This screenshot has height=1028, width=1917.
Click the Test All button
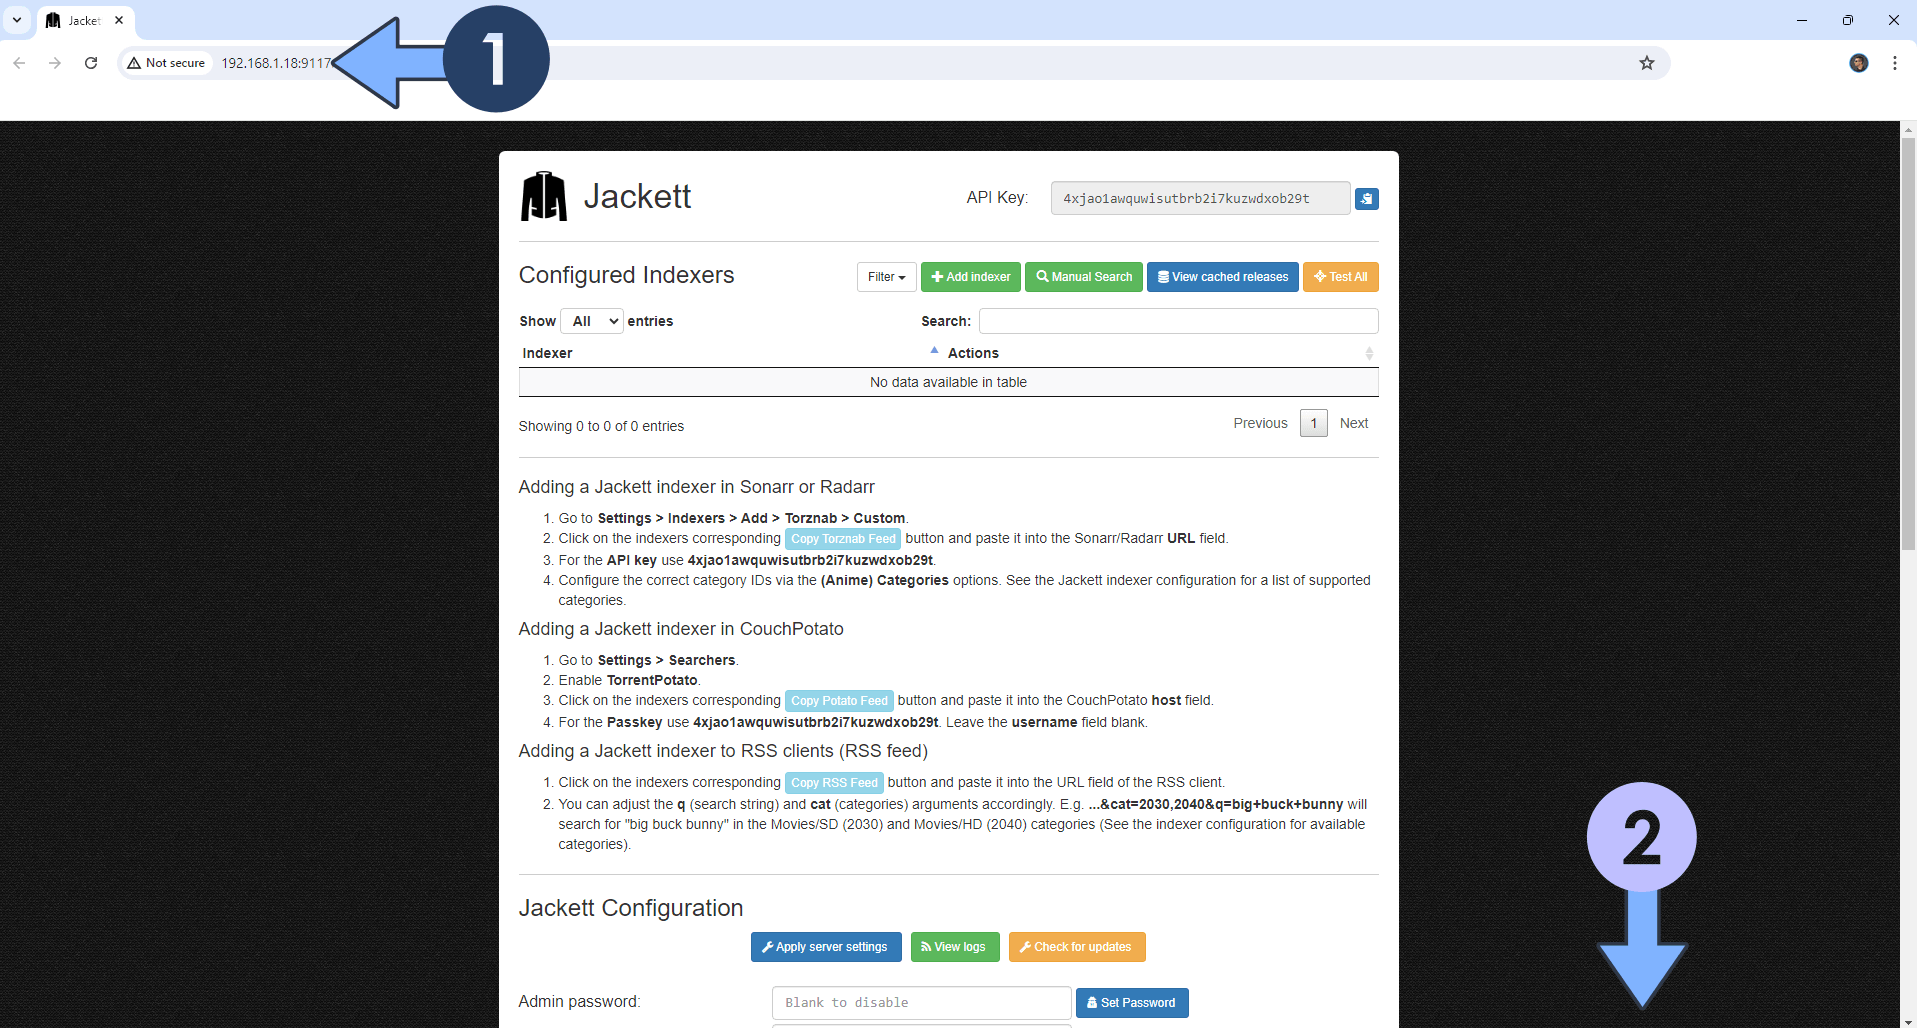click(x=1340, y=277)
